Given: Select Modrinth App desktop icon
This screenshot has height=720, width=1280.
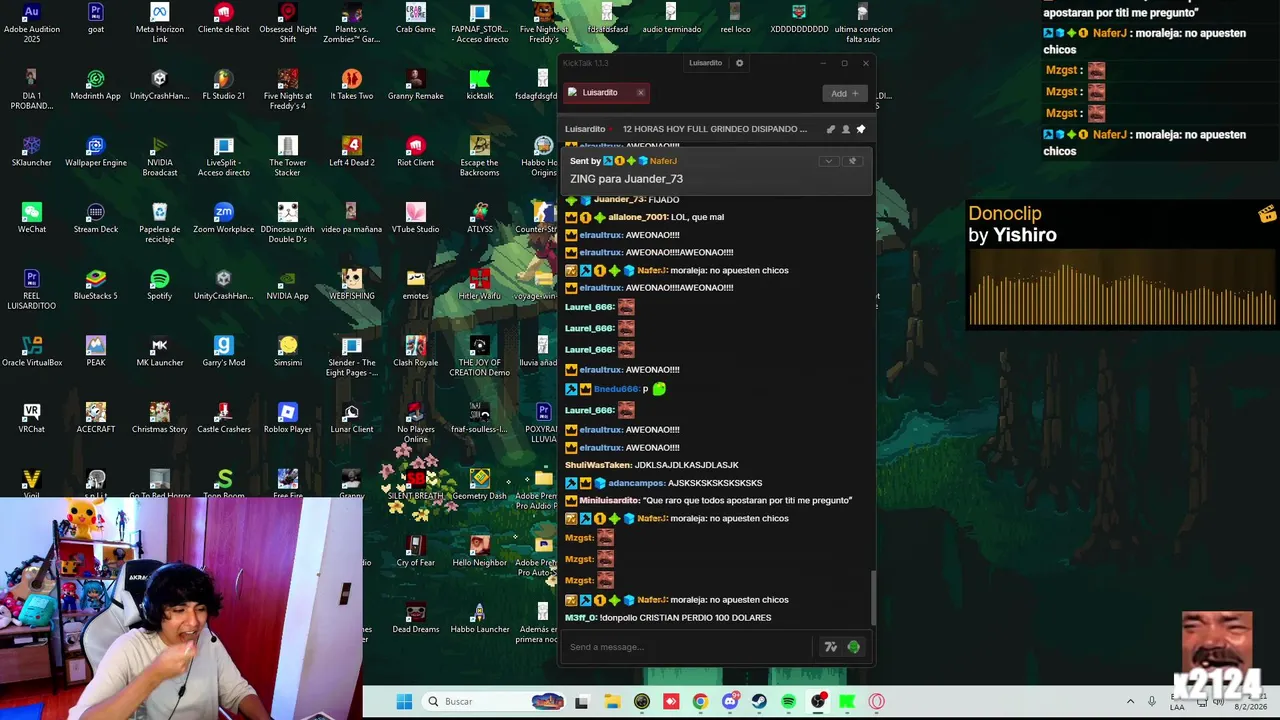Looking at the screenshot, I should point(95,86).
